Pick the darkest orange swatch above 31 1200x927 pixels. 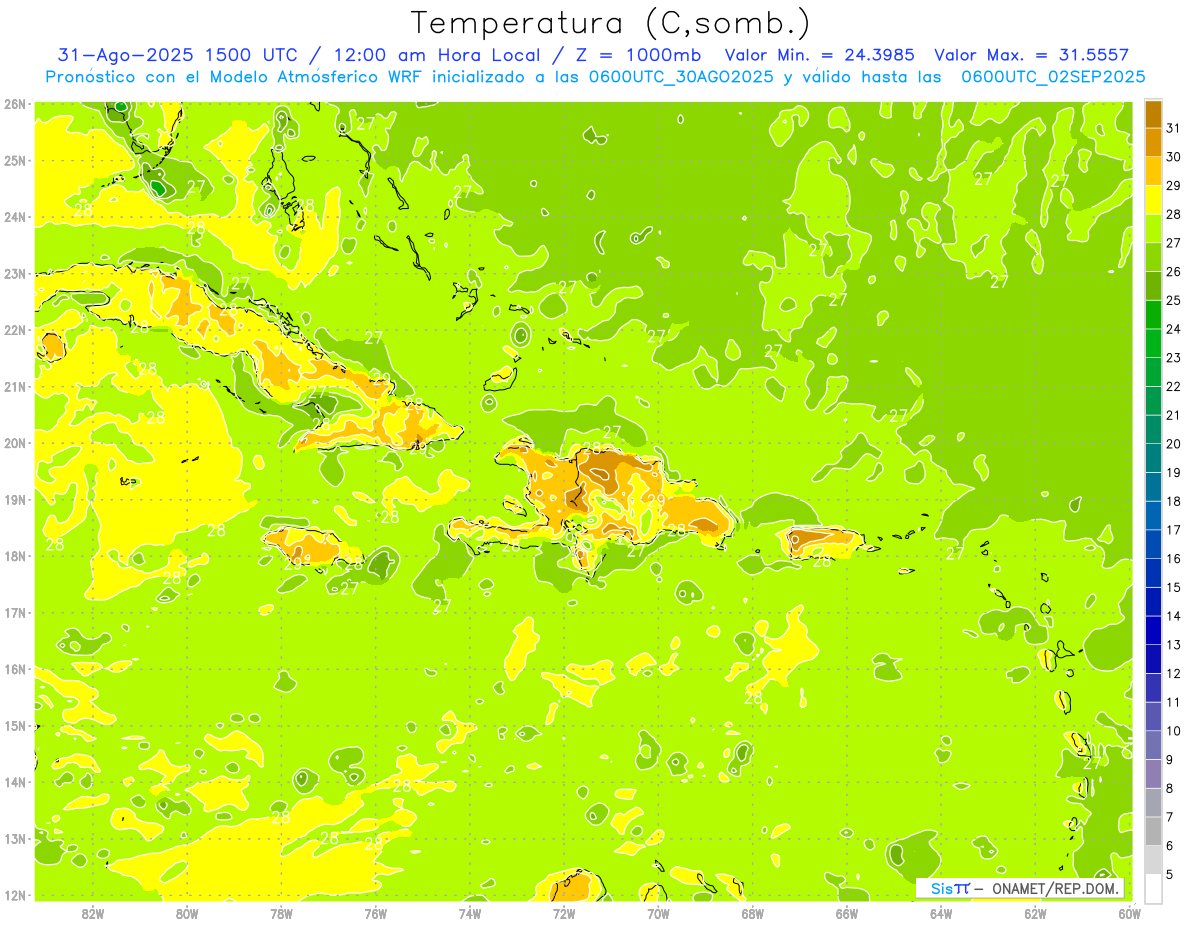1153,114
